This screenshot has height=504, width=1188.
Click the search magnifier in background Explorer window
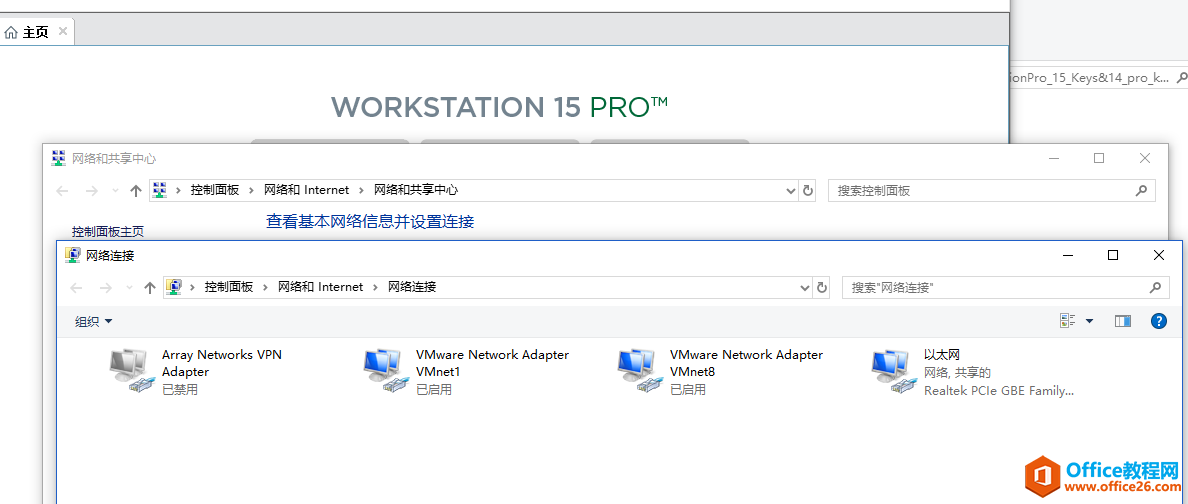[1182, 77]
